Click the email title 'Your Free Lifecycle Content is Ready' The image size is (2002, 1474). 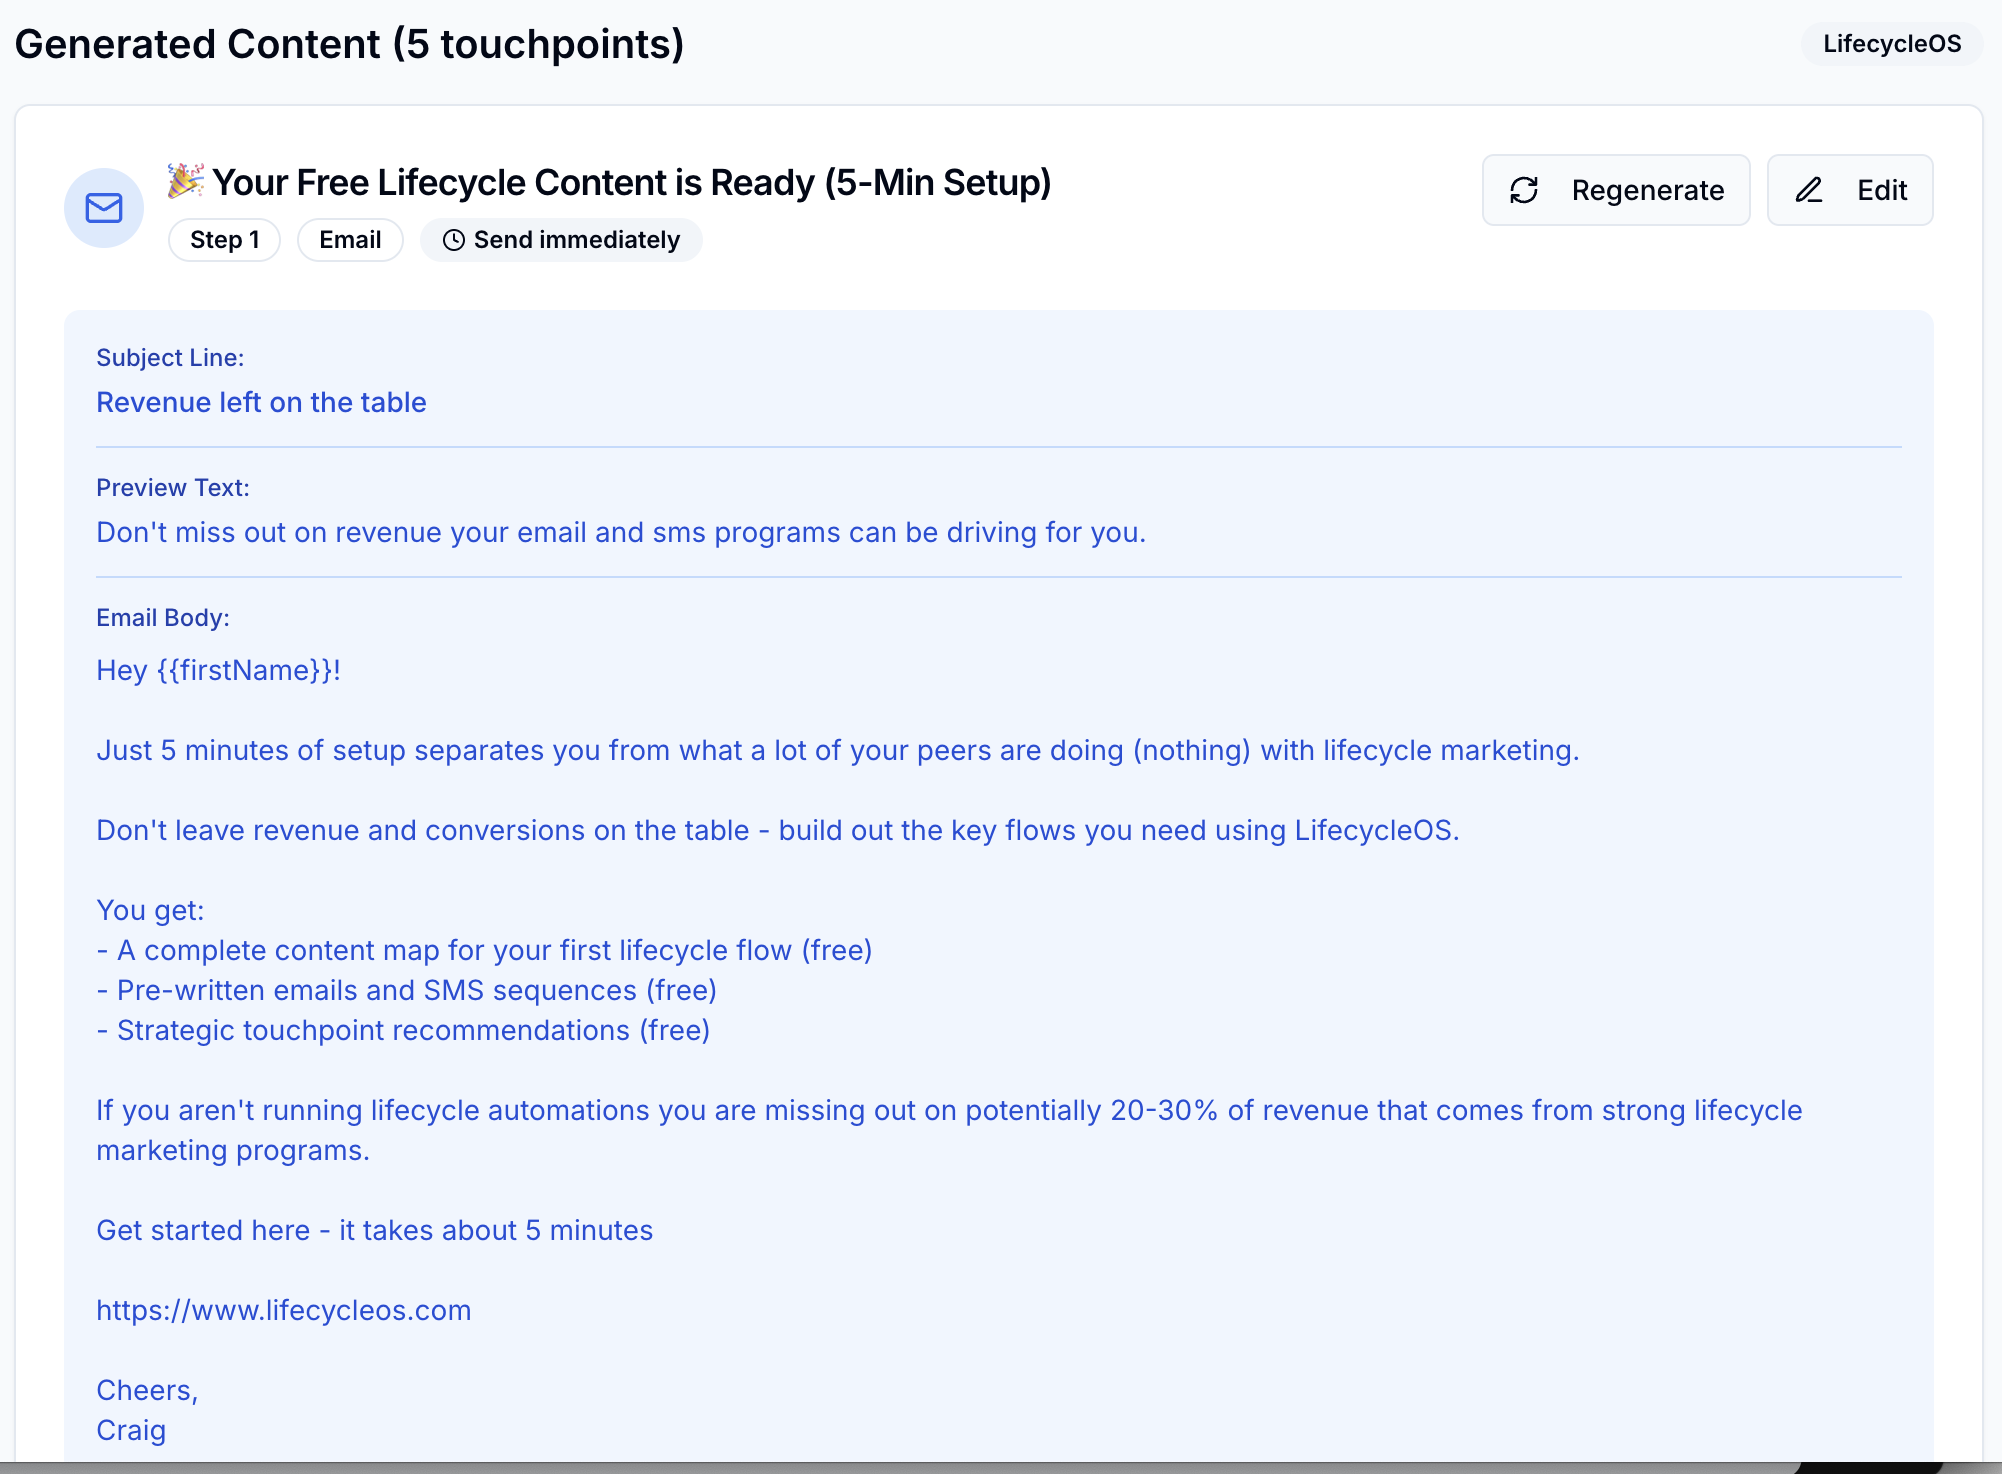click(631, 182)
